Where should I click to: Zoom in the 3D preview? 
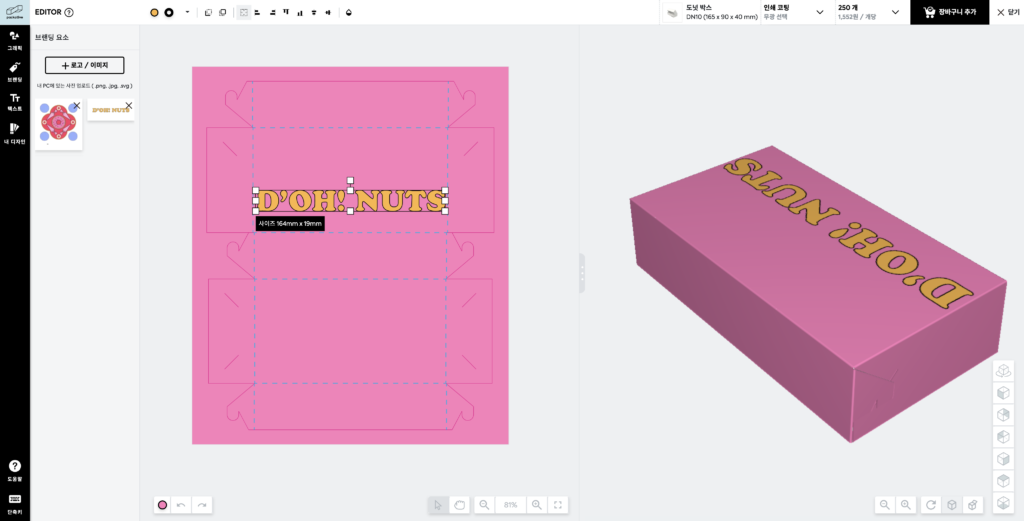point(906,505)
